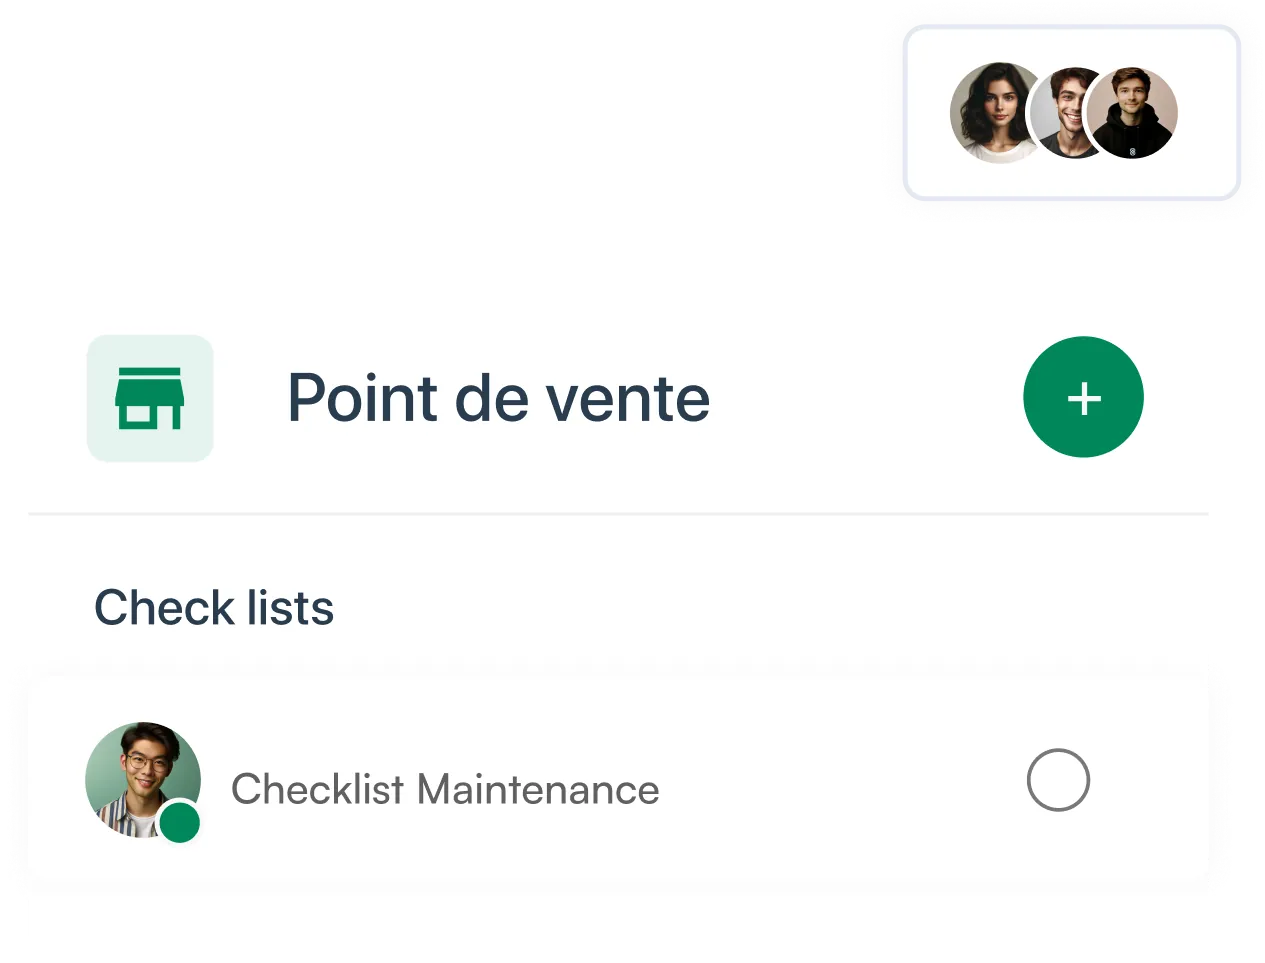Click the "Point de vente" title
Screen dimensions: 1265x963
(498, 398)
